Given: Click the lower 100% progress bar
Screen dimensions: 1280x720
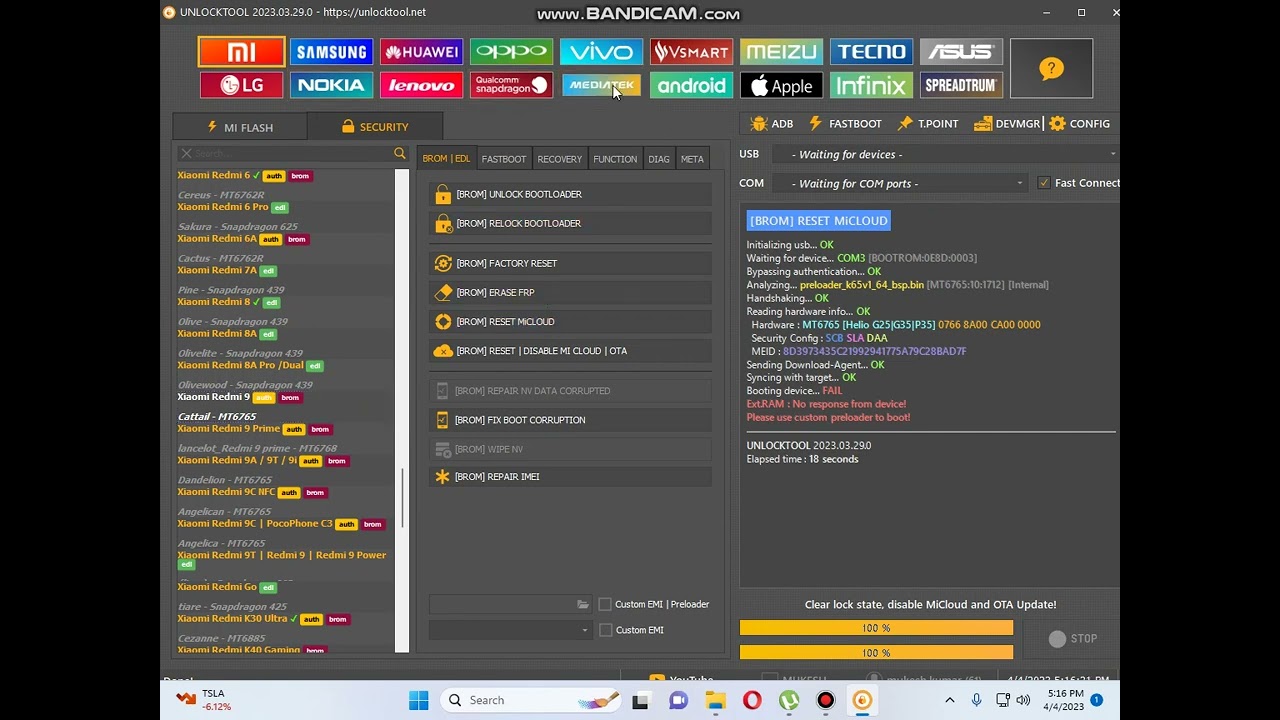Looking at the screenshot, I should (x=876, y=652).
